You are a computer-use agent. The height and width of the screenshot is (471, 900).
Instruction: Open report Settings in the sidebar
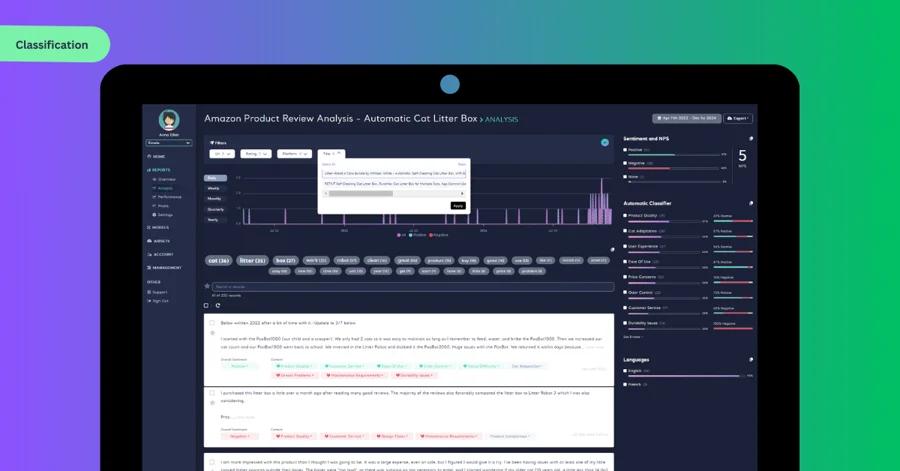click(x=162, y=215)
